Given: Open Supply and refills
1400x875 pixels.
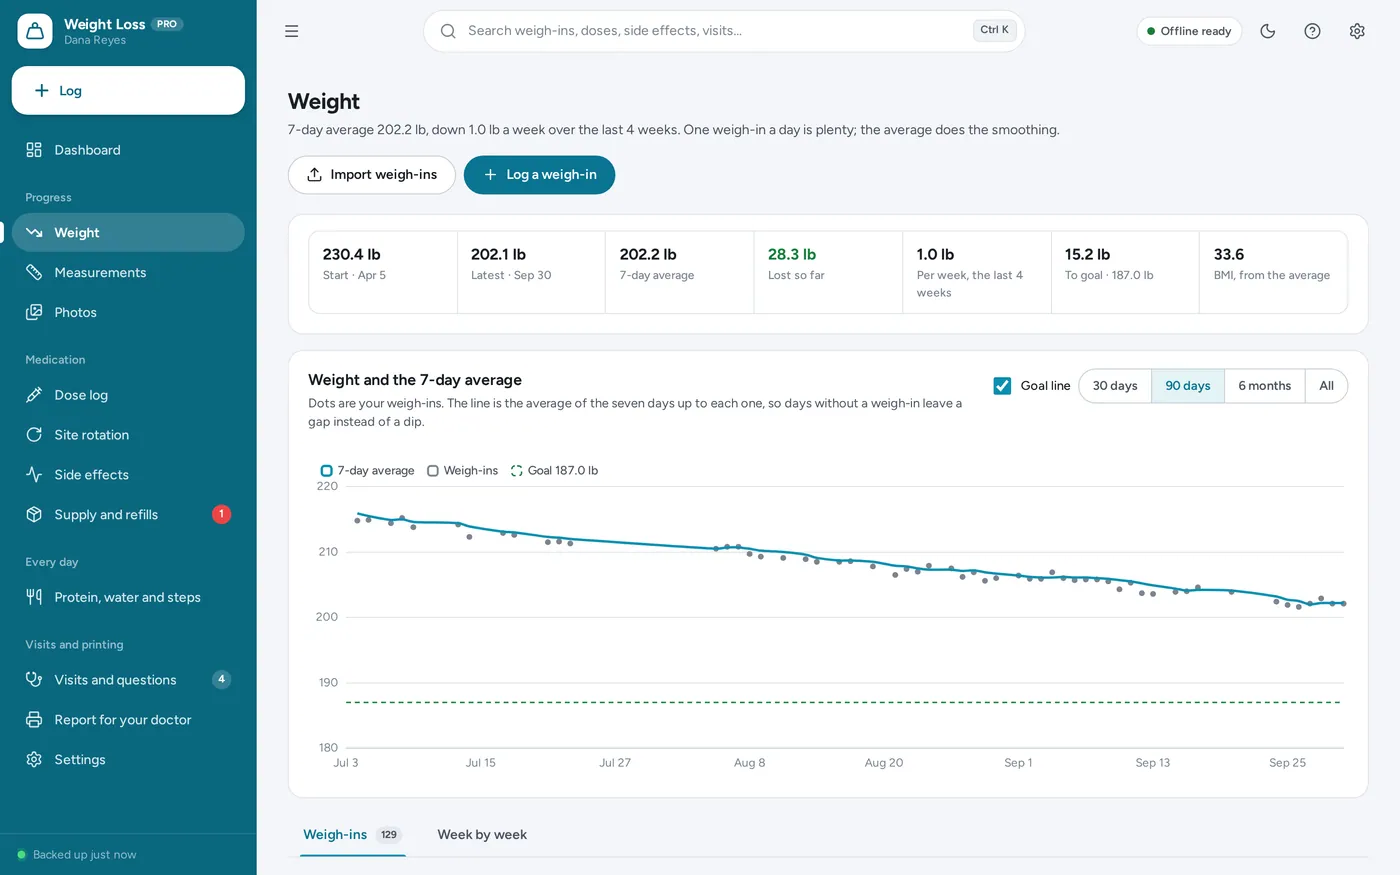Looking at the screenshot, I should point(128,514).
